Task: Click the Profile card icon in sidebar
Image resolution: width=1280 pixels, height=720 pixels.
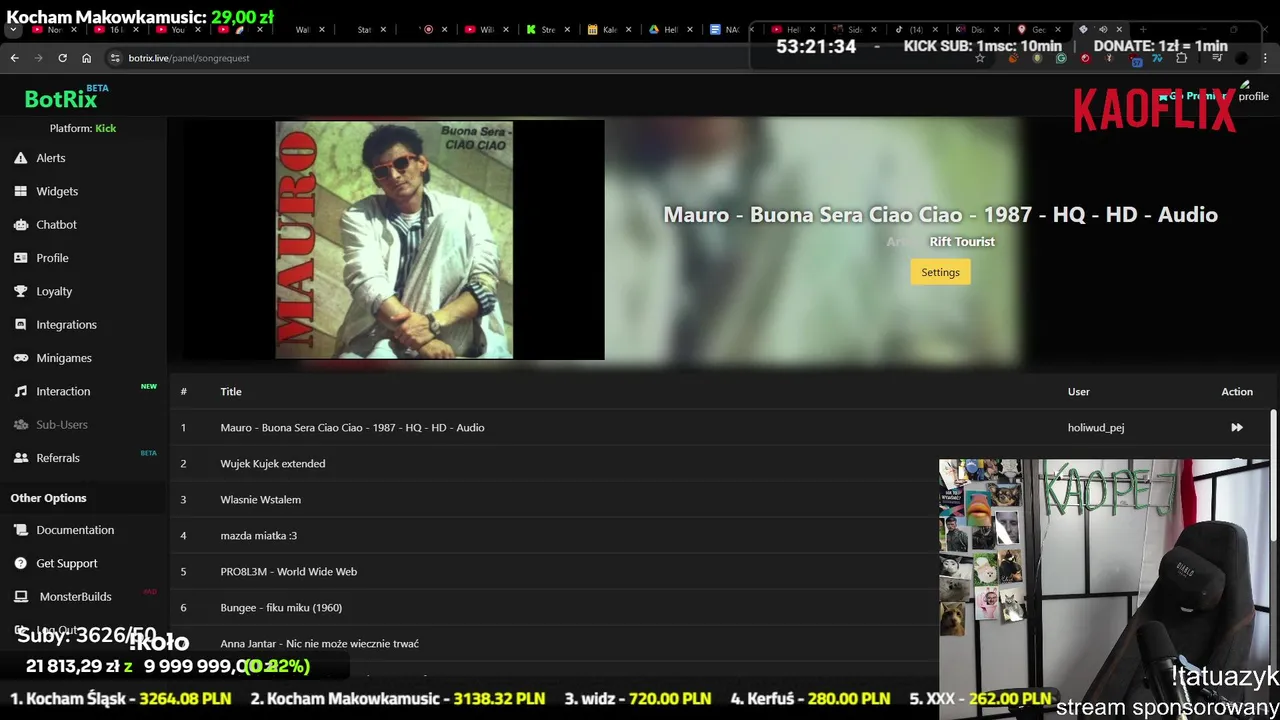Action: click(20, 258)
